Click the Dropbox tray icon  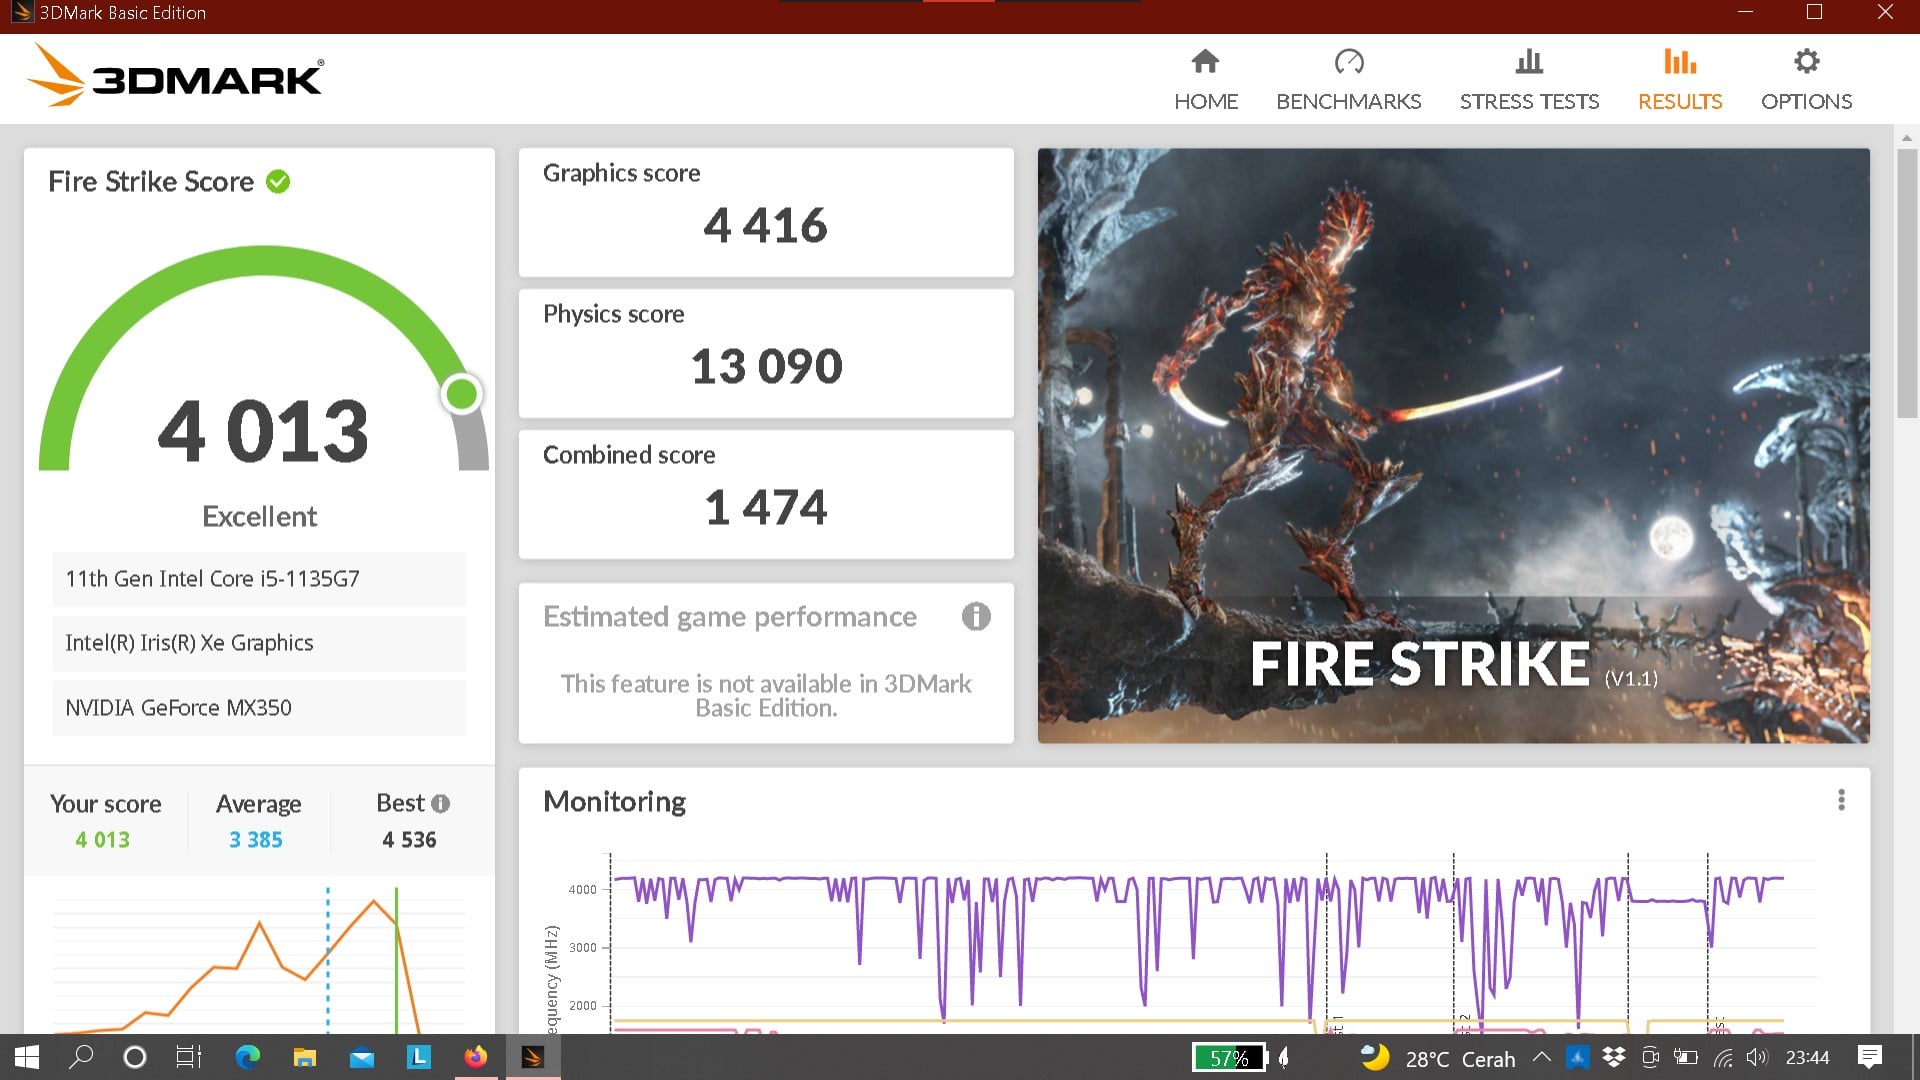(x=1614, y=1057)
